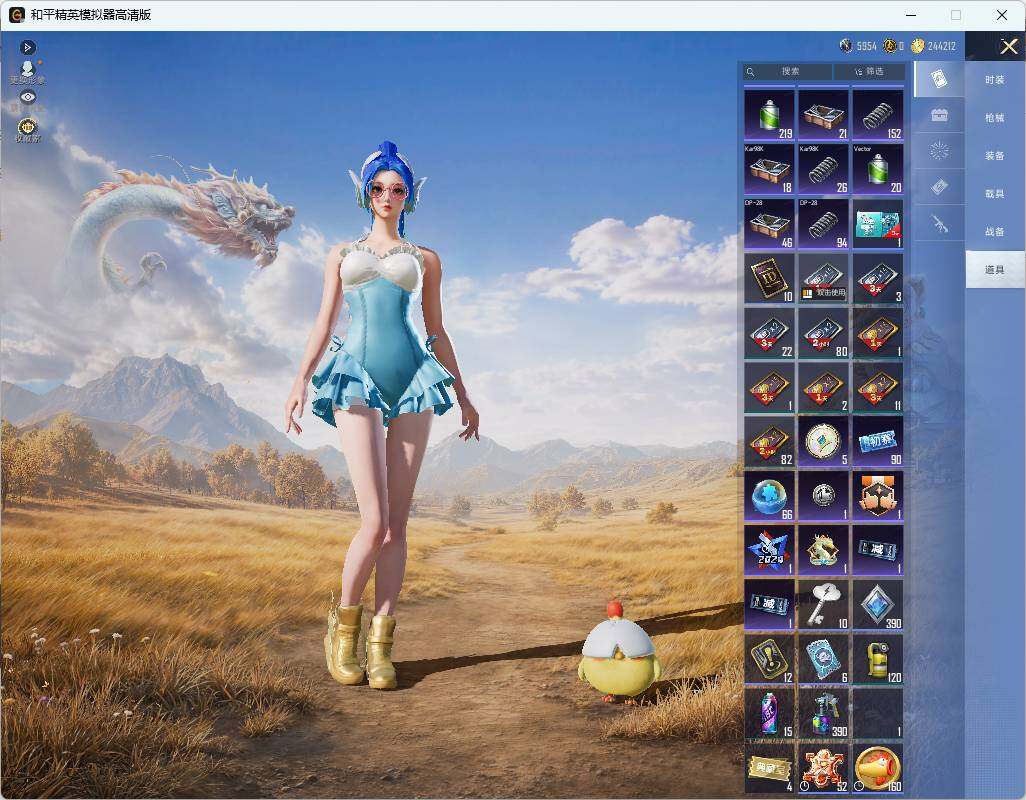The height and width of the screenshot is (800, 1026).
Task: Open the fireworks sub-category icon
Action: tap(939, 151)
